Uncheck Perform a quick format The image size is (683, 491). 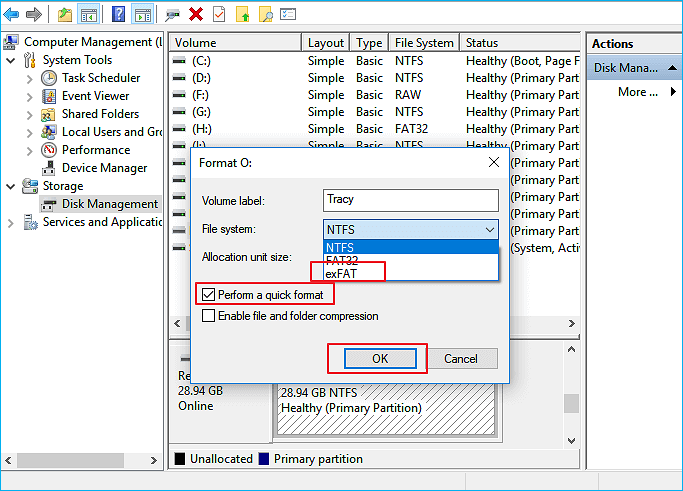coord(208,295)
